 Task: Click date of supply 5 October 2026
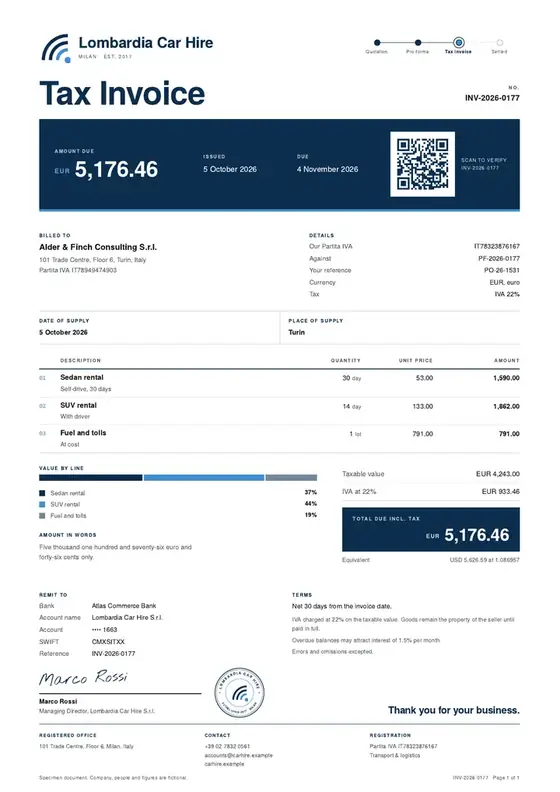click(63, 332)
